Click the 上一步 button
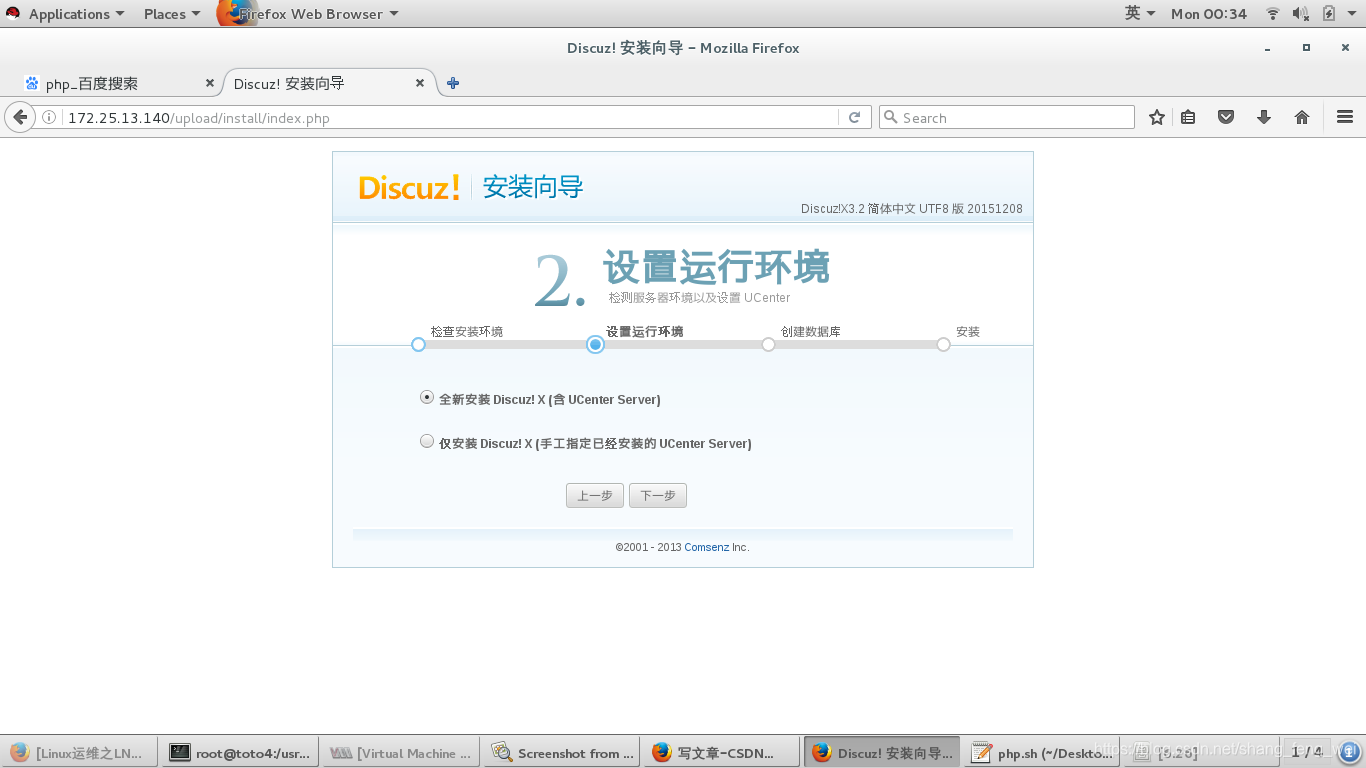 pyautogui.click(x=595, y=495)
